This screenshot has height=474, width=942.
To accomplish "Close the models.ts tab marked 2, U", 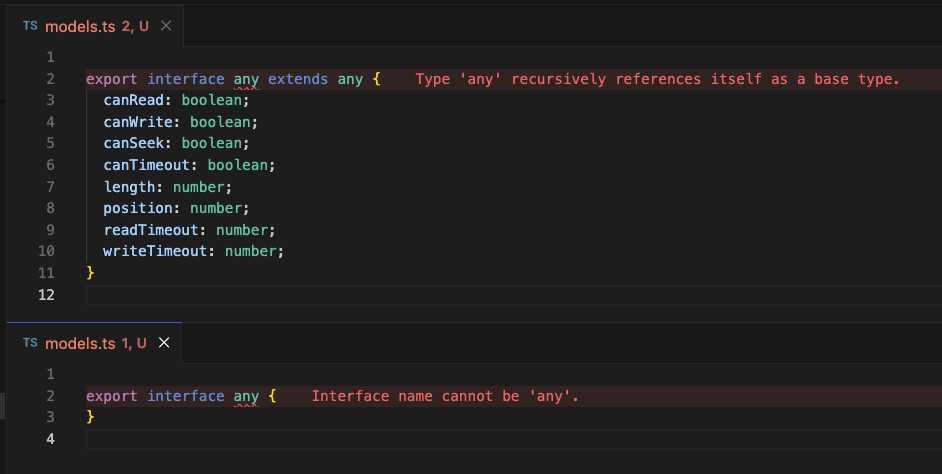I will click(166, 26).
